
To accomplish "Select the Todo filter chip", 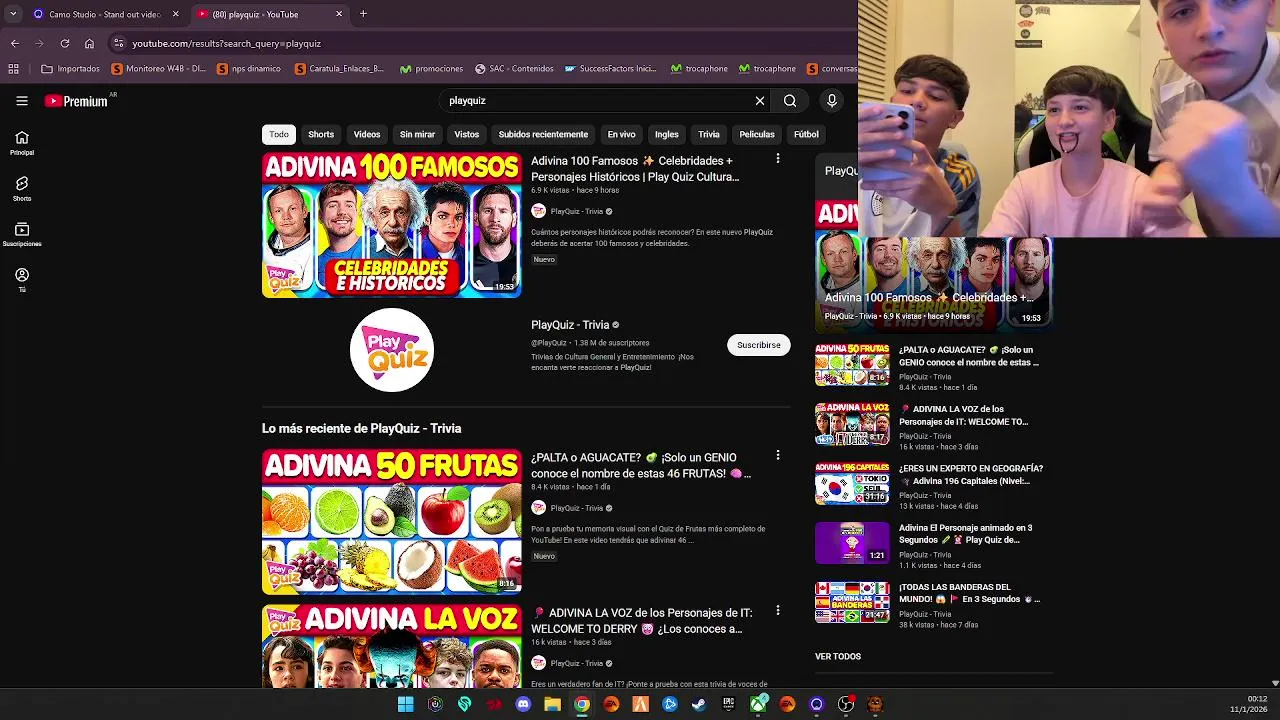I will [279, 134].
